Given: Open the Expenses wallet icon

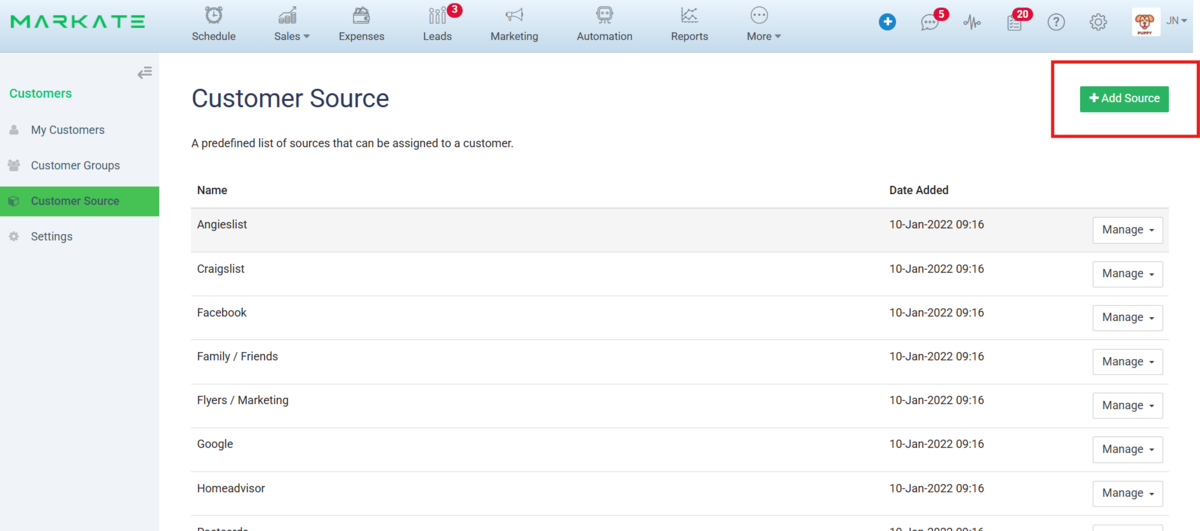Looking at the screenshot, I should 362,15.
